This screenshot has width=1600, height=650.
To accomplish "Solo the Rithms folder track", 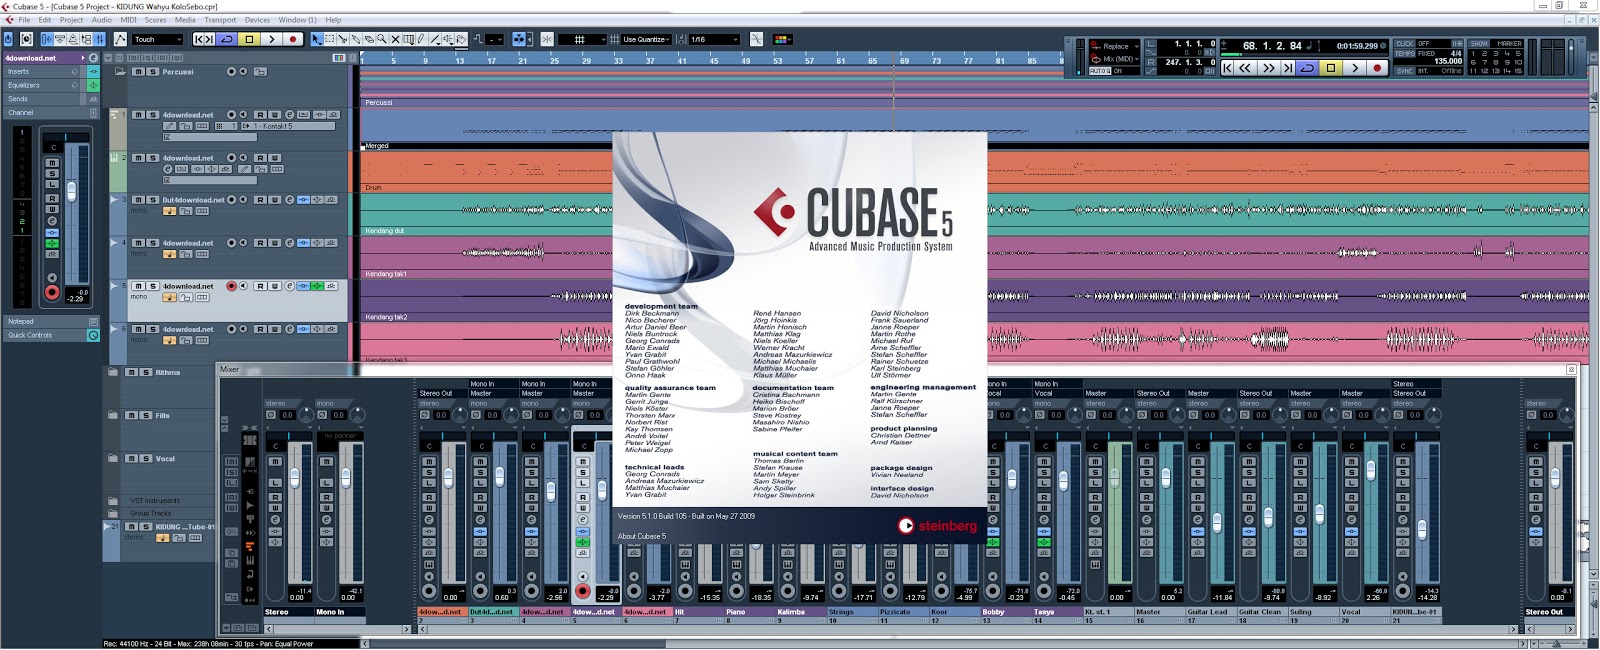I will [x=145, y=372].
